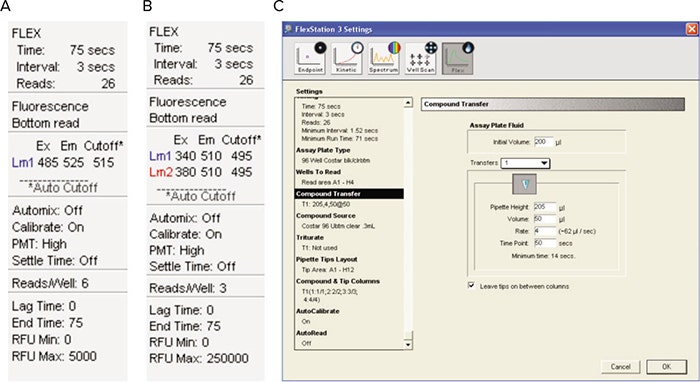700x382 pixels.
Task: Click Lm2 380 510 495 wavelength row
Action: [x=200, y=172]
